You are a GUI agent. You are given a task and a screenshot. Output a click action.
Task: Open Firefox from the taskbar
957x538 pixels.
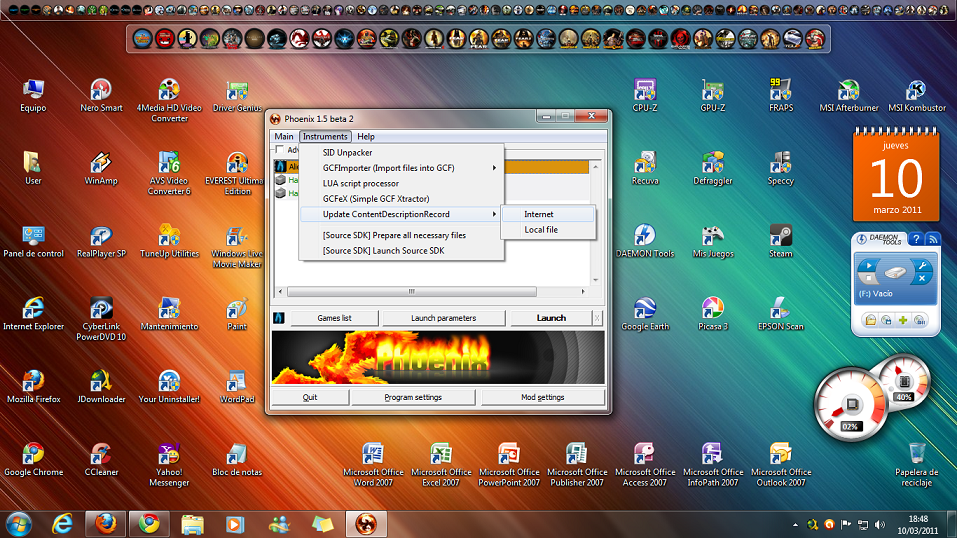tap(106, 524)
